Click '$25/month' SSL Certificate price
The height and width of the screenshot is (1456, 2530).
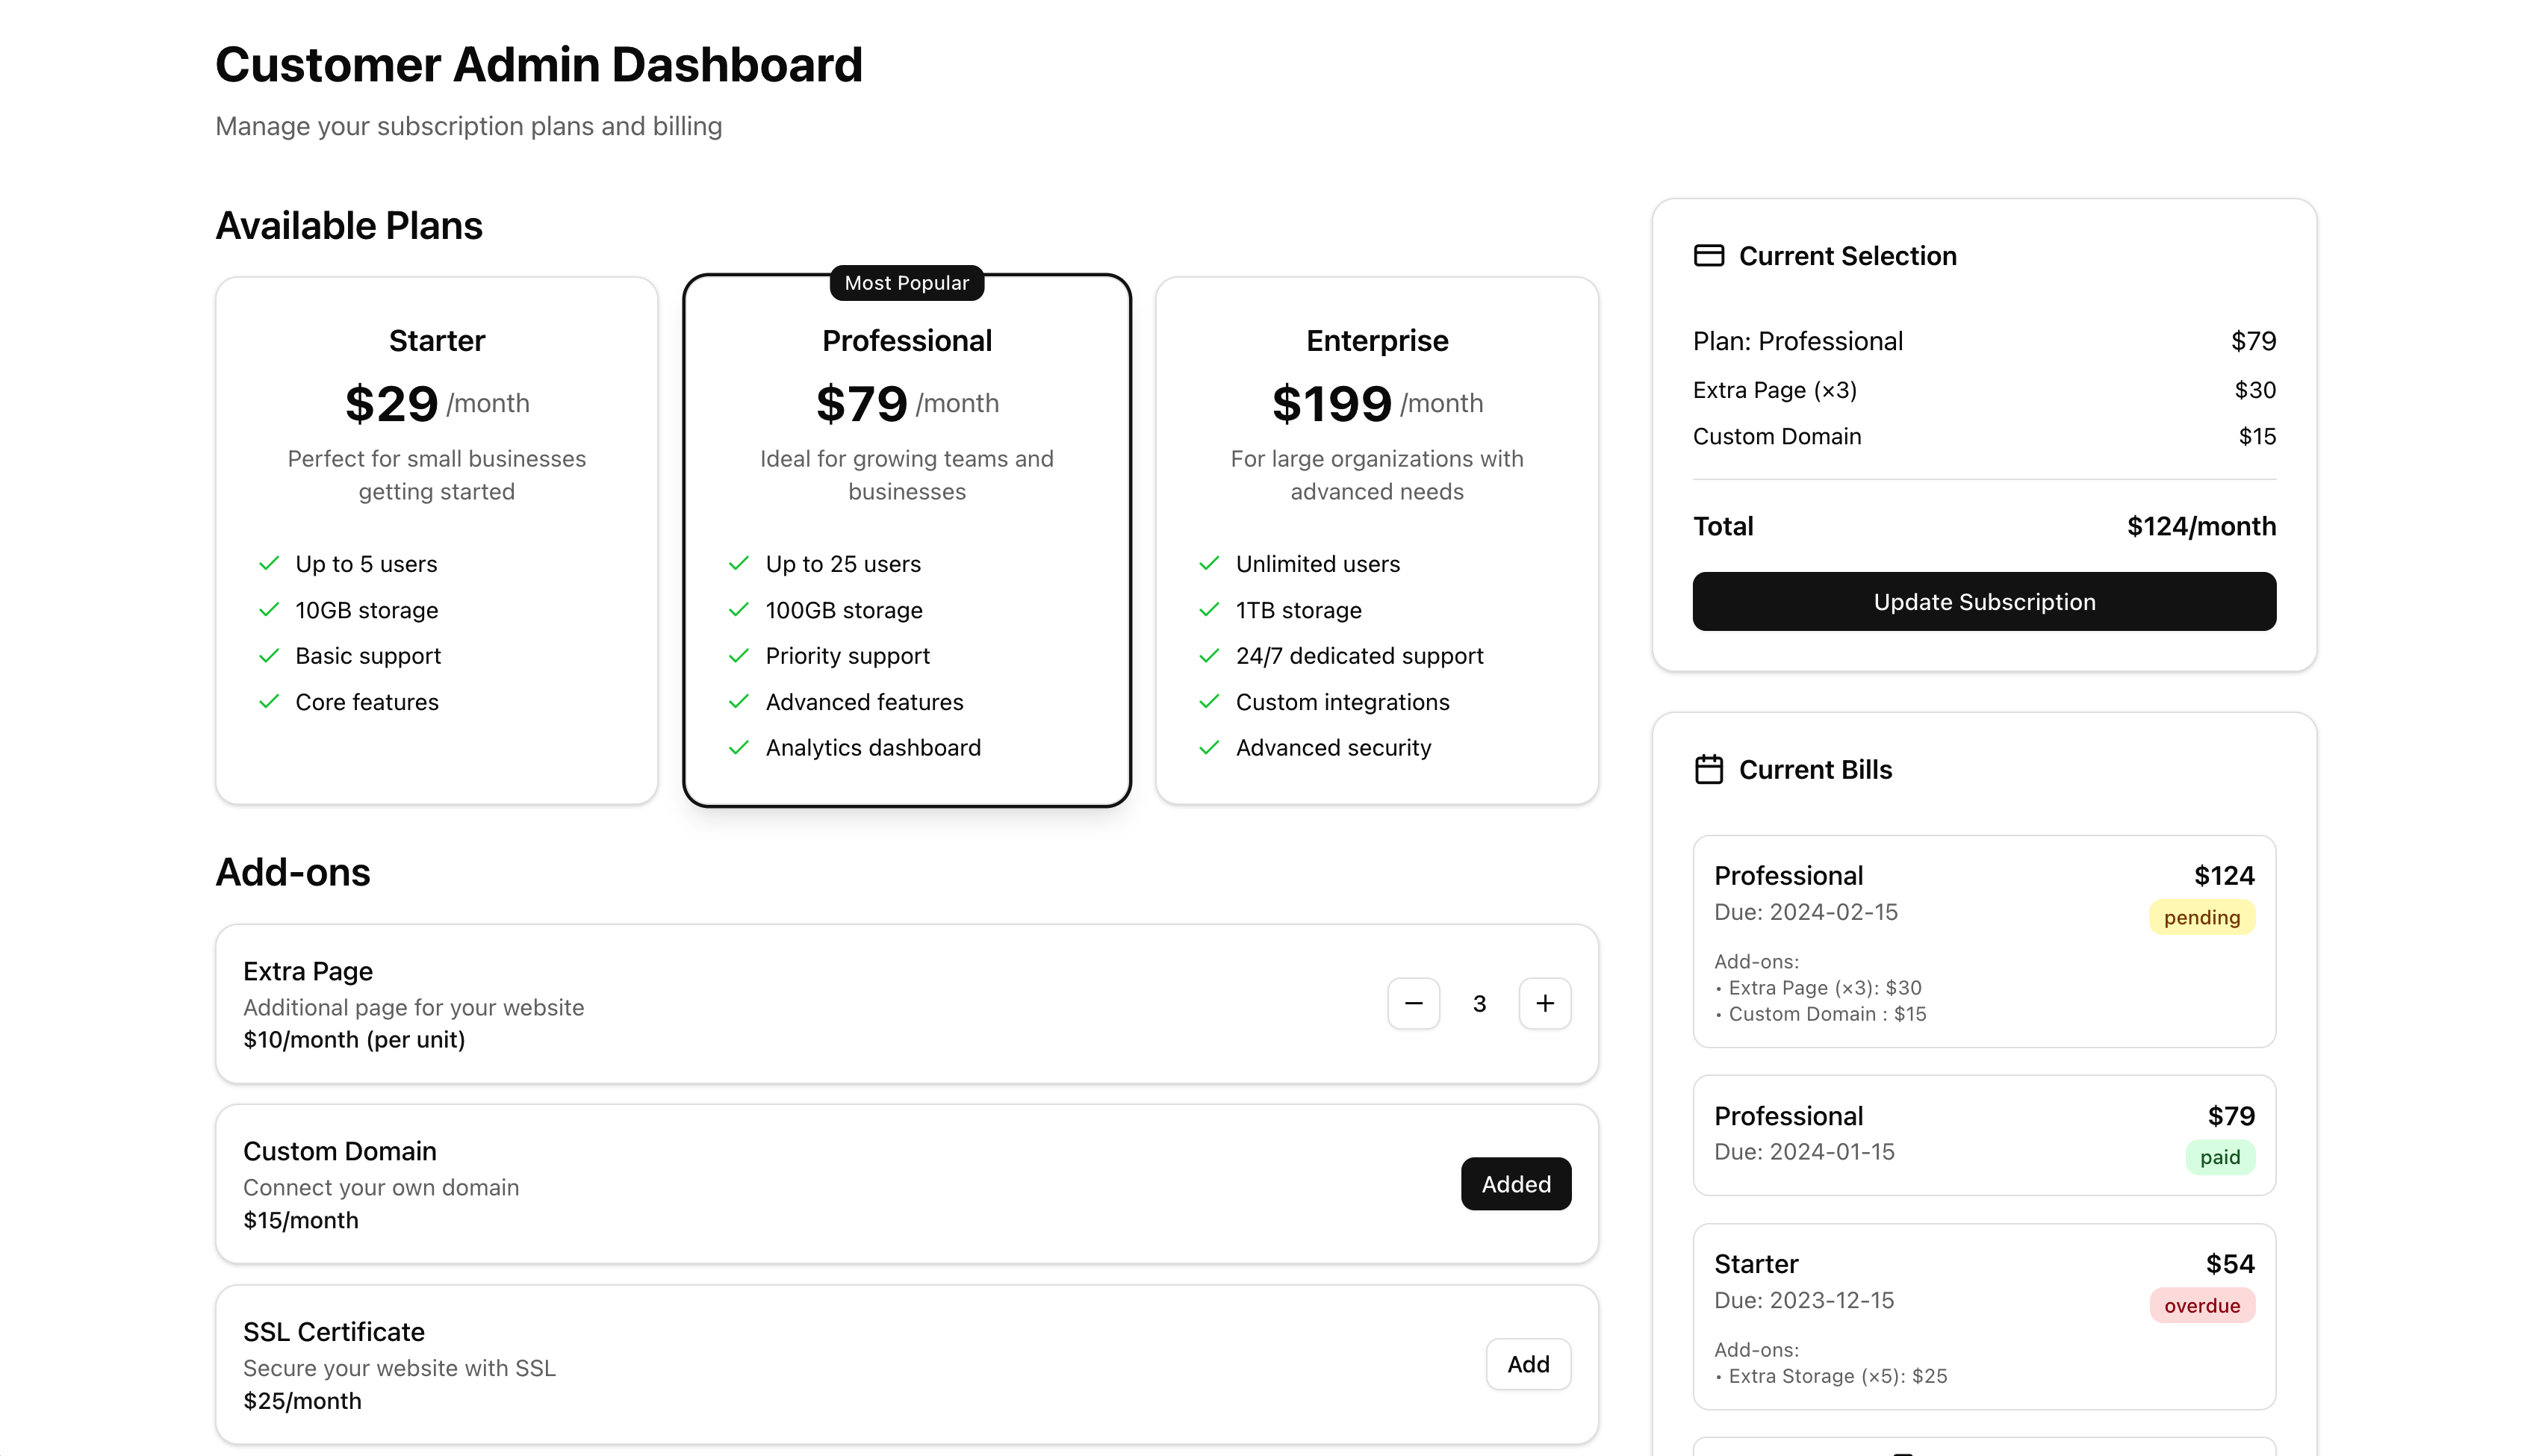click(301, 1401)
